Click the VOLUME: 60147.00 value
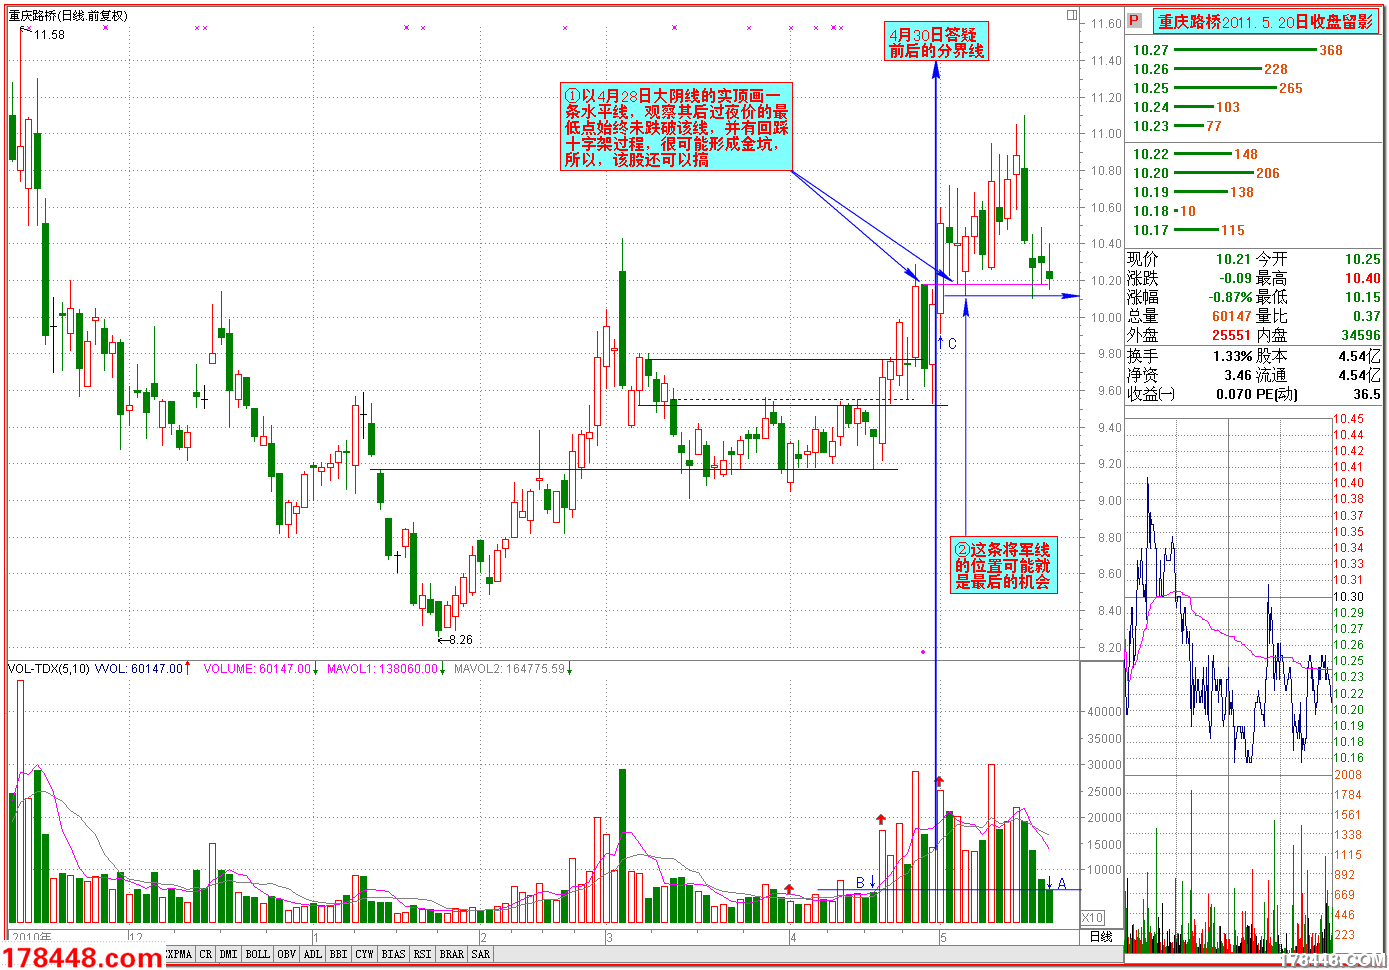Screen dimensions: 1389x970 257,669
